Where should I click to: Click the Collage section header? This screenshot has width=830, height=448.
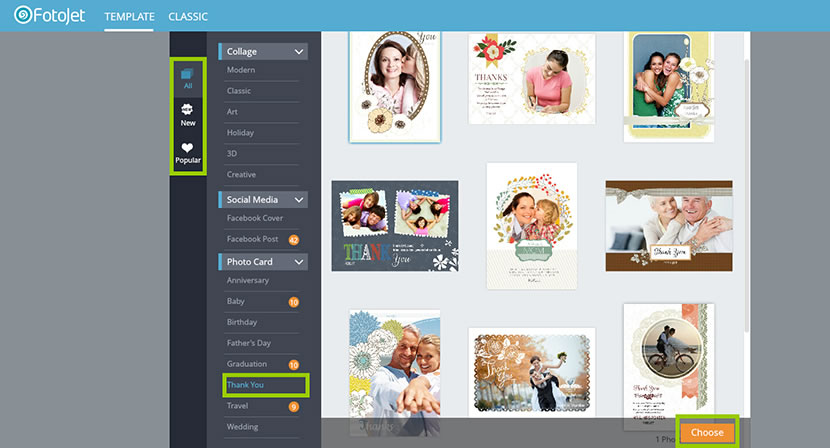click(x=263, y=51)
